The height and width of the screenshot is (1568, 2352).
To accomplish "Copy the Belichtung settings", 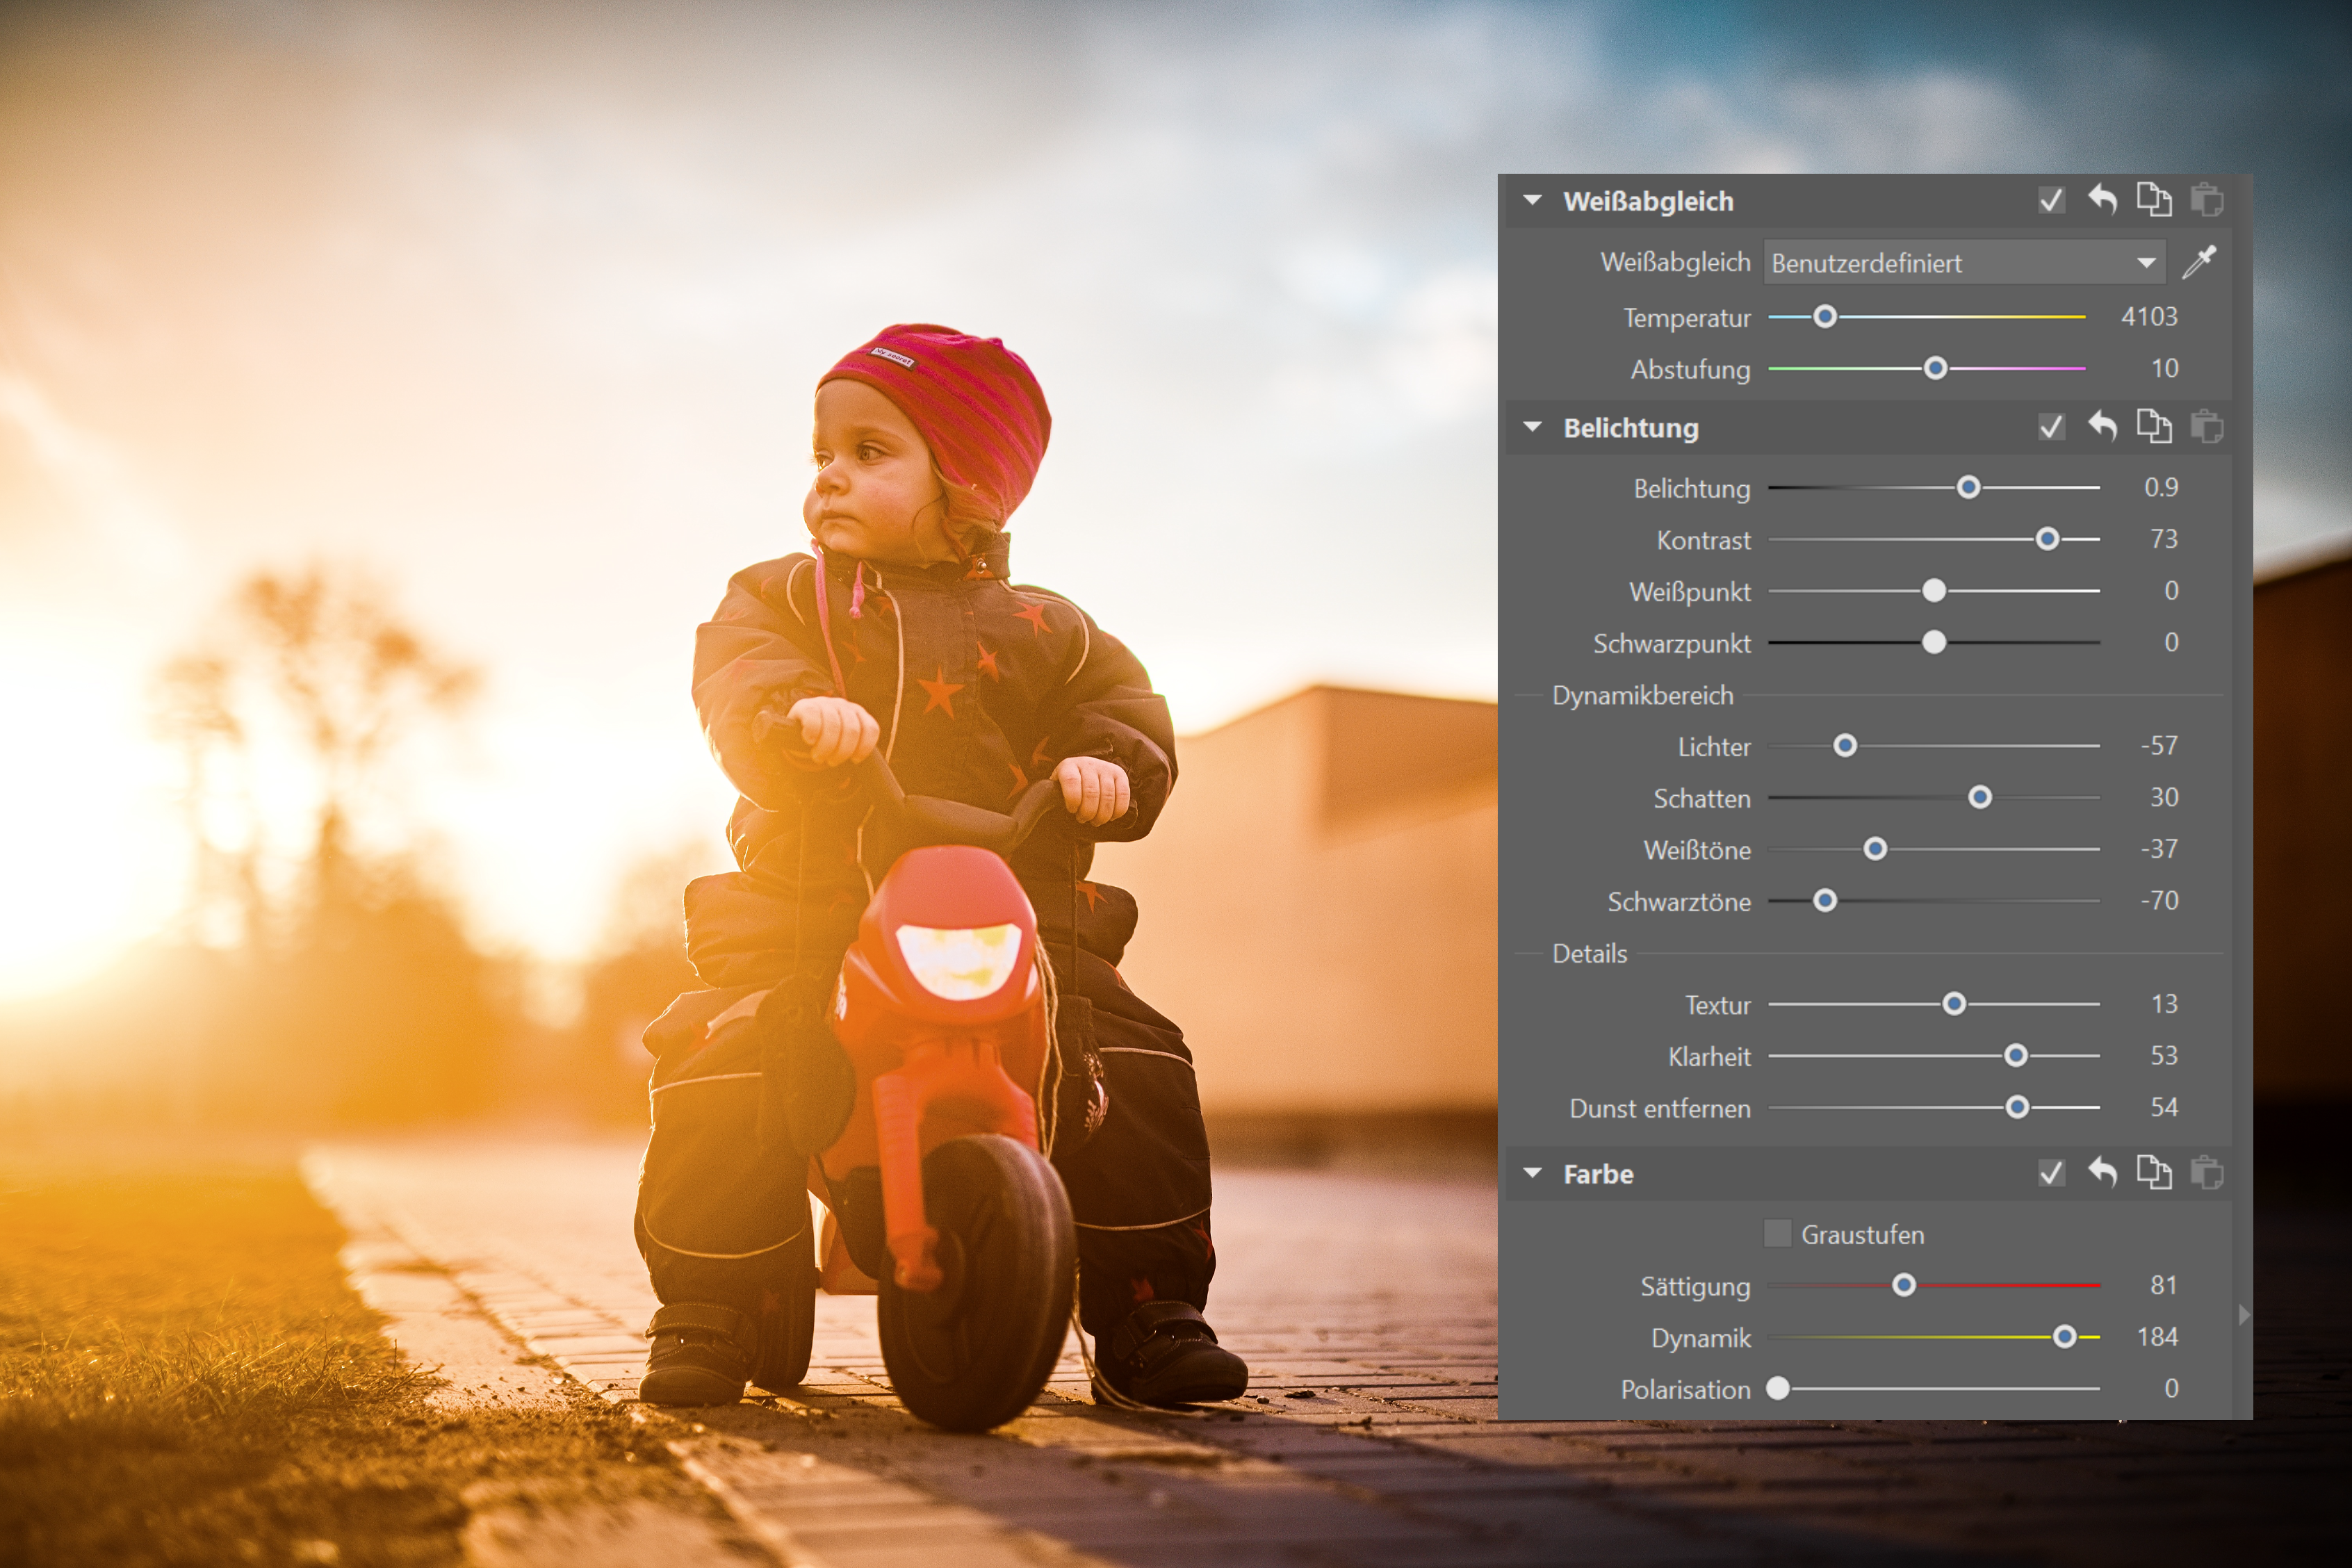I will pos(2154,427).
